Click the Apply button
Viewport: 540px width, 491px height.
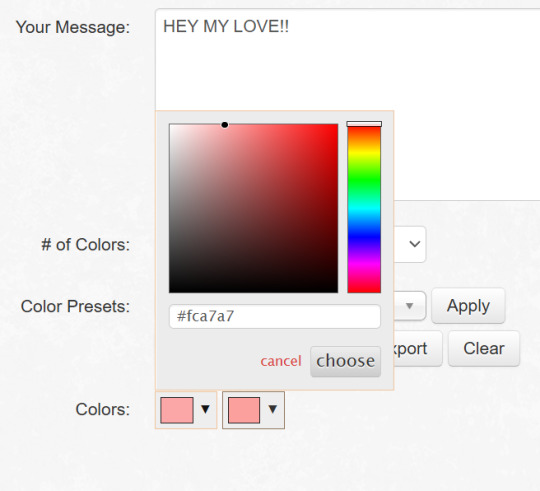point(468,306)
